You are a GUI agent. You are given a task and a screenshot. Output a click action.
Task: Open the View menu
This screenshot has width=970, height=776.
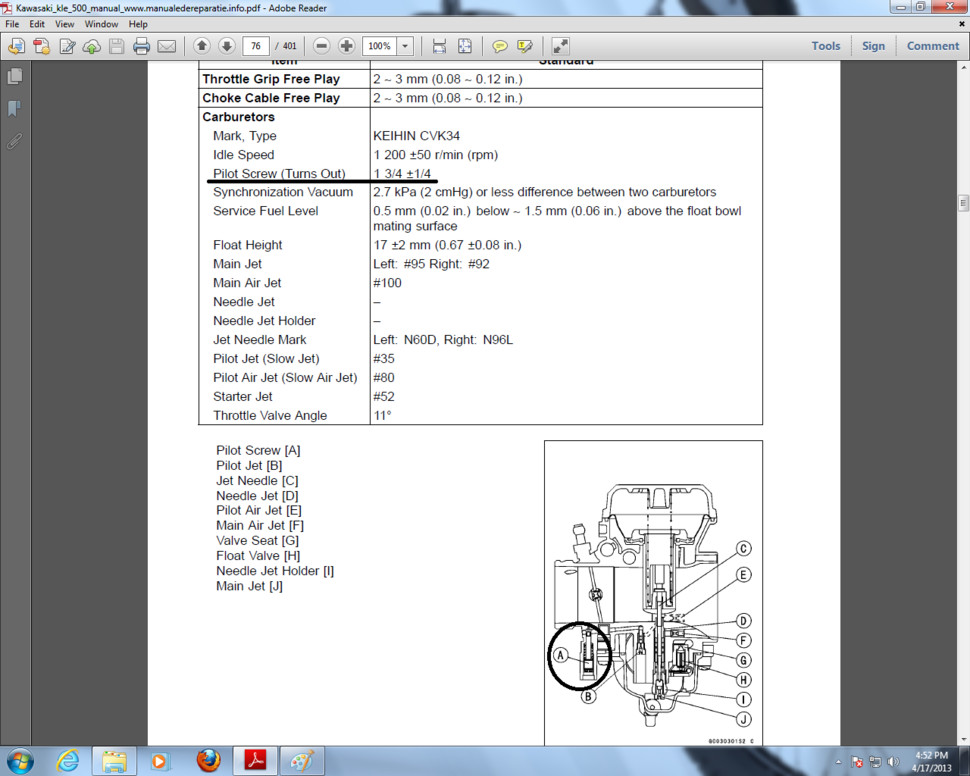pyautogui.click(x=64, y=24)
